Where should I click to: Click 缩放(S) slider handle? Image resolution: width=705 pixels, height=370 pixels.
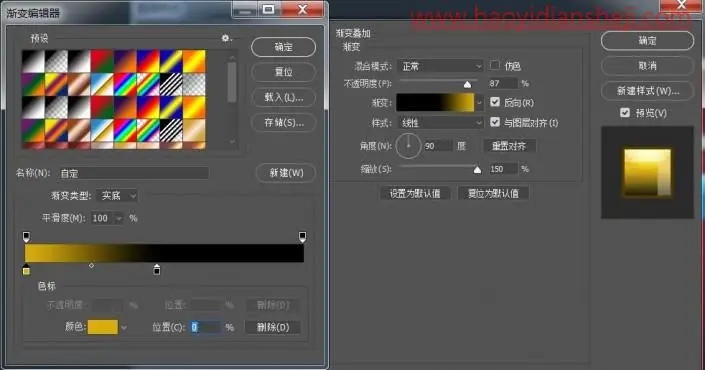point(477,169)
